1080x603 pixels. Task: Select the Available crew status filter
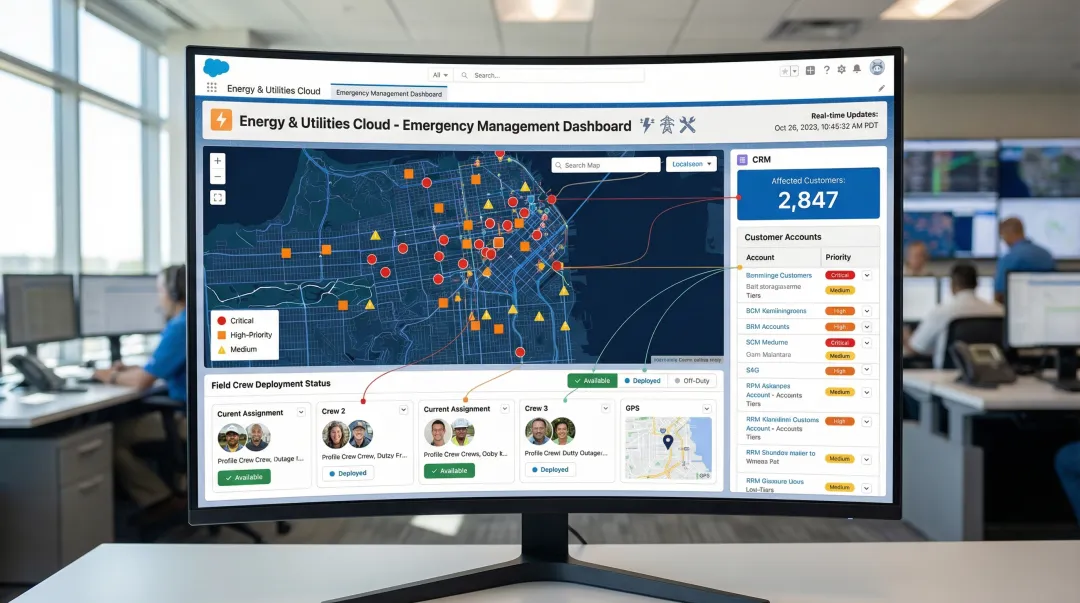pos(591,381)
